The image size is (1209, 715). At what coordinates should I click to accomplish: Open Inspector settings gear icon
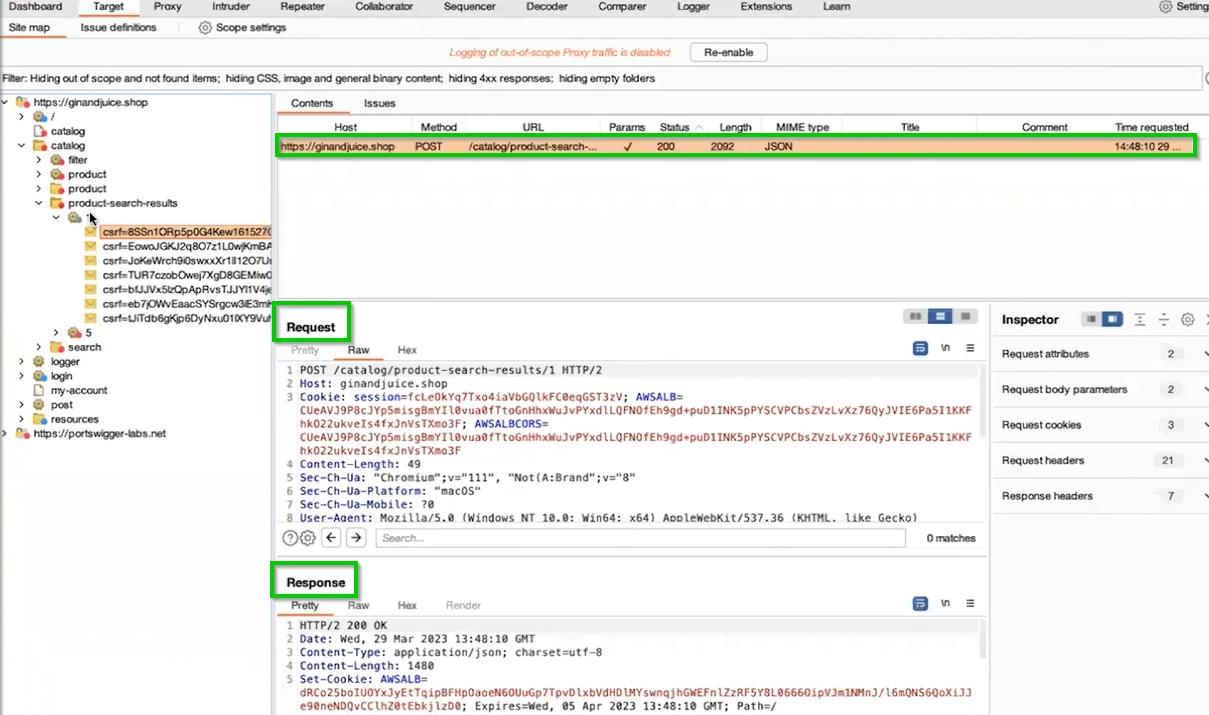pyautogui.click(x=1187, y=320)
